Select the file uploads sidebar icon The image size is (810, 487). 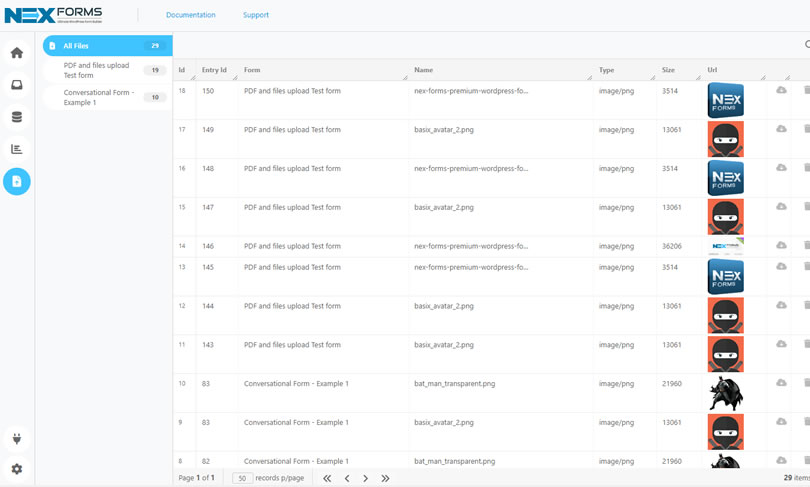[17, 181]
